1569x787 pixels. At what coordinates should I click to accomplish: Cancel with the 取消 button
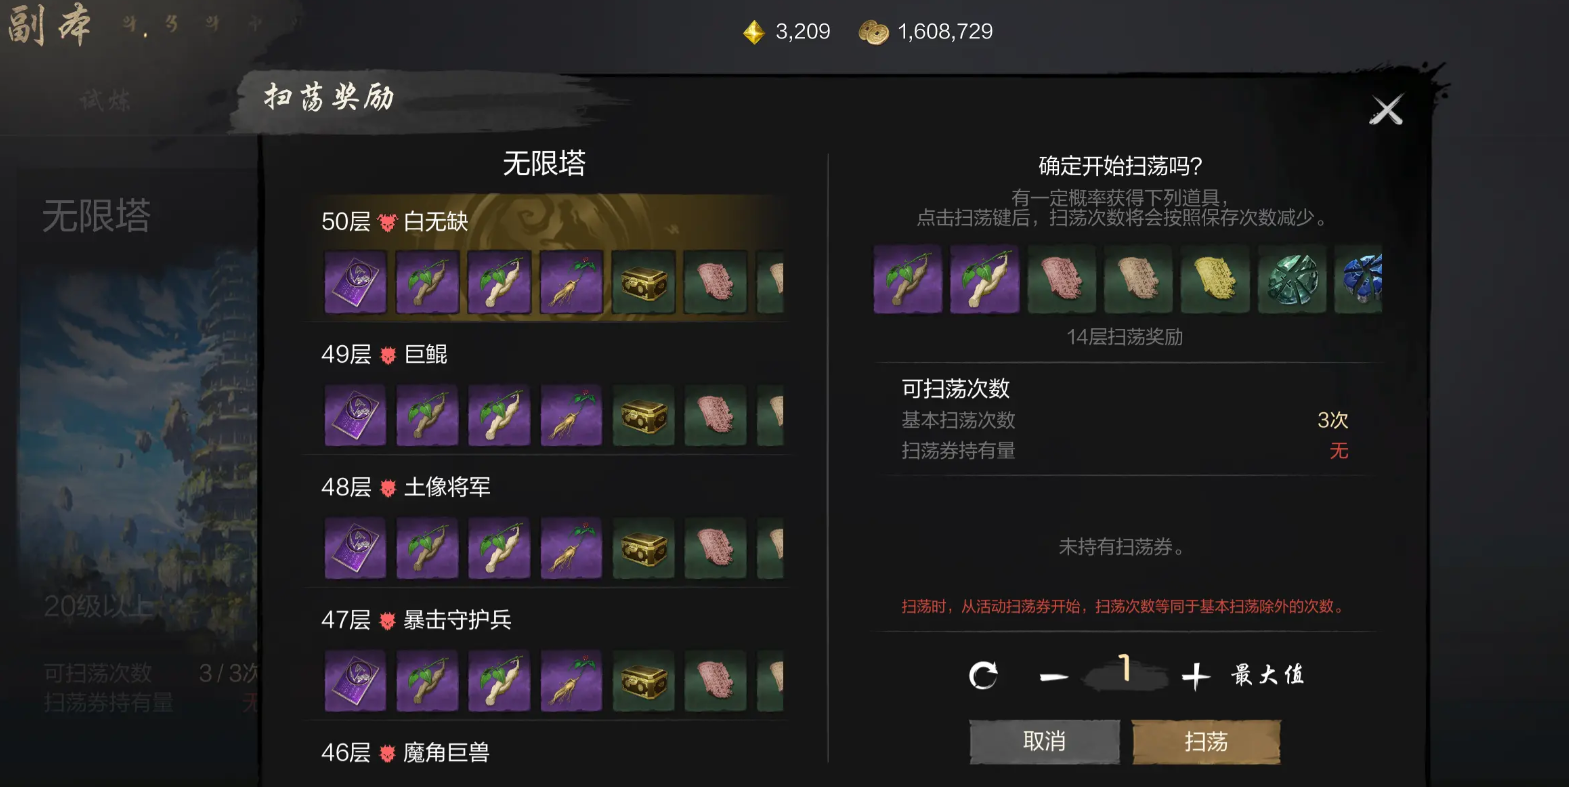click(x=1044, y=742)
